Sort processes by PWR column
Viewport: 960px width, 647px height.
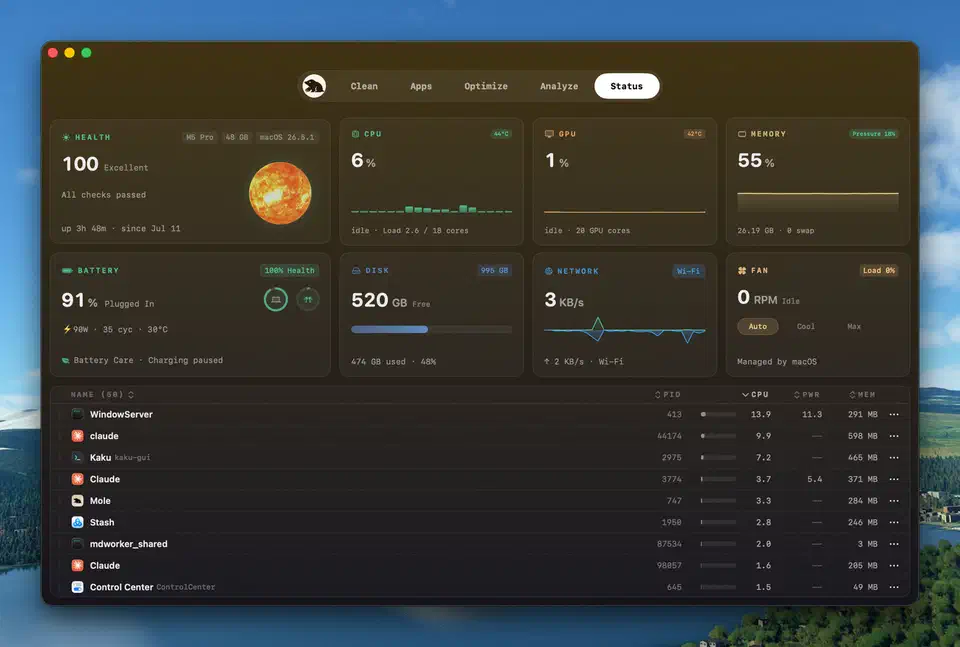[x=807, y=395]
